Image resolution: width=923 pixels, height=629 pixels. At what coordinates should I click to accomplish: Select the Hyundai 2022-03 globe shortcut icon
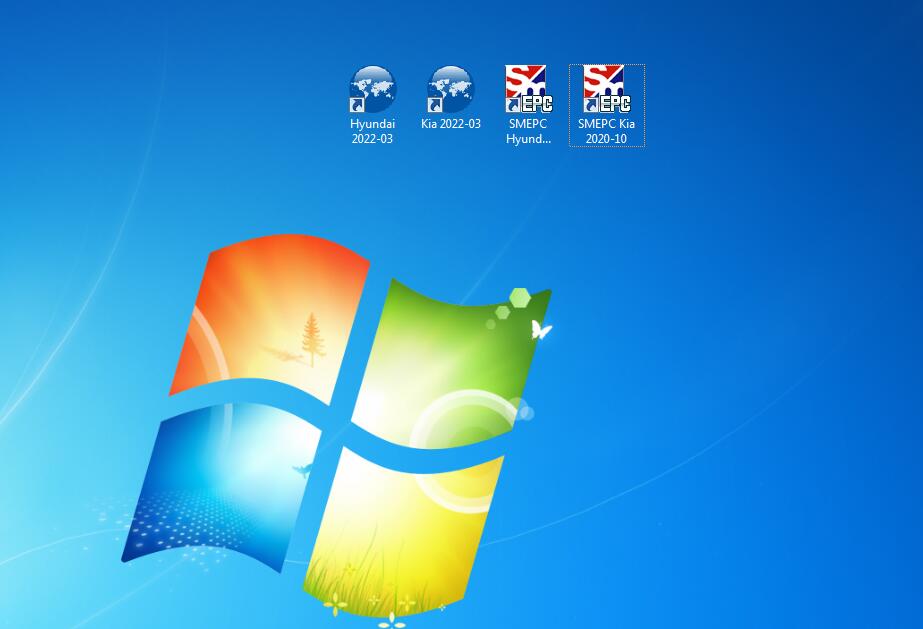point(373,89)
